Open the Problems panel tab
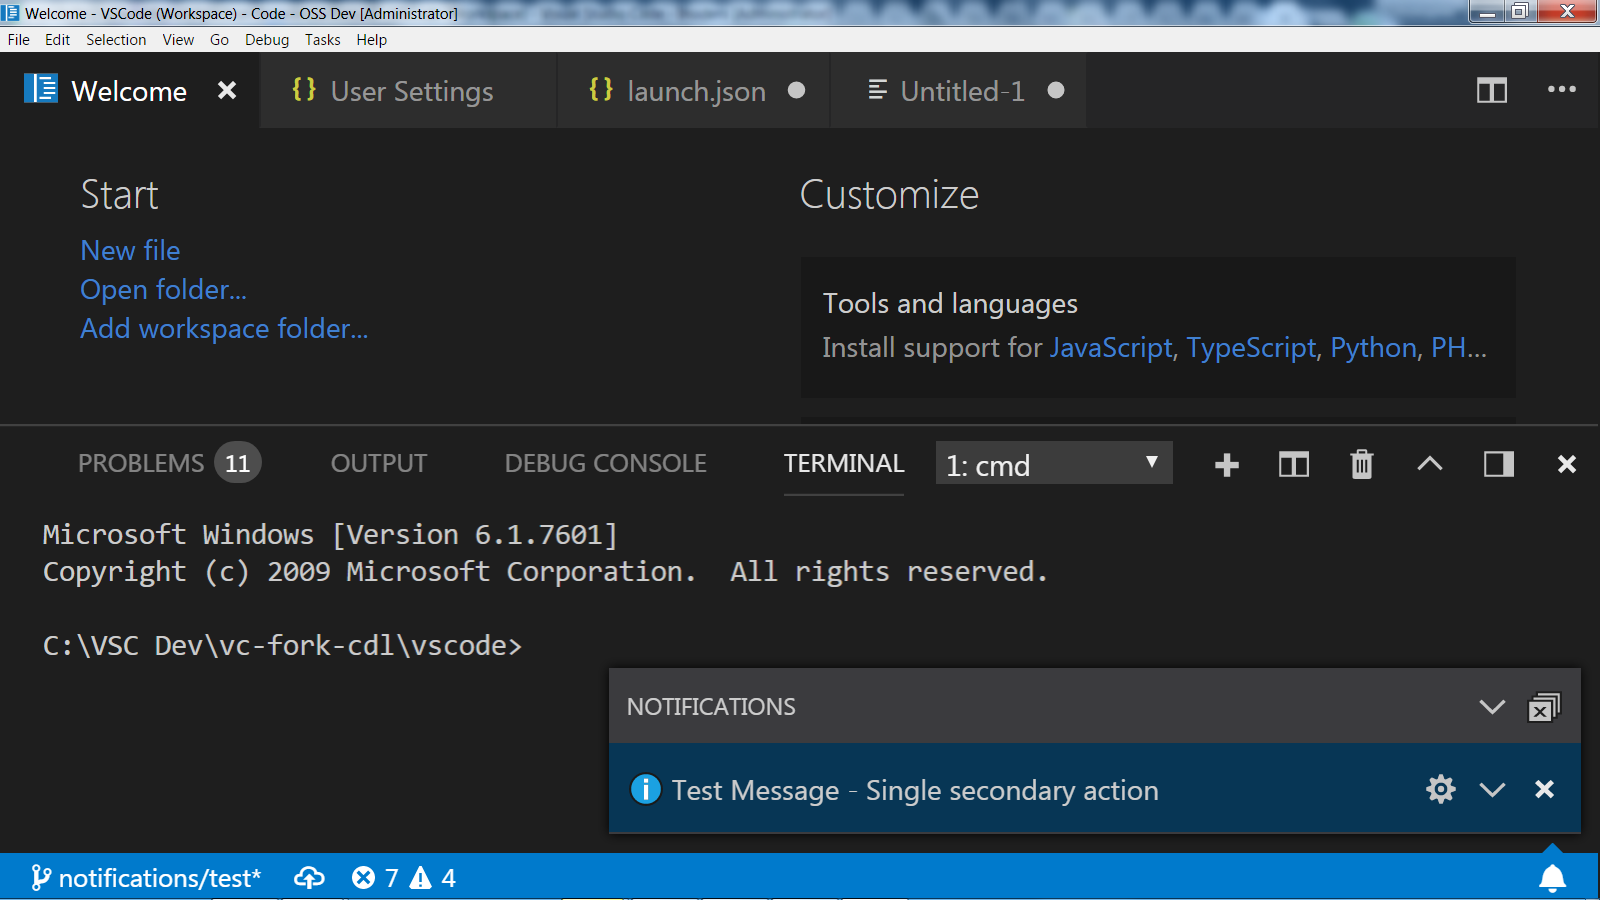1600x900 pixels. pyautogui.click(x=169, y=463)
